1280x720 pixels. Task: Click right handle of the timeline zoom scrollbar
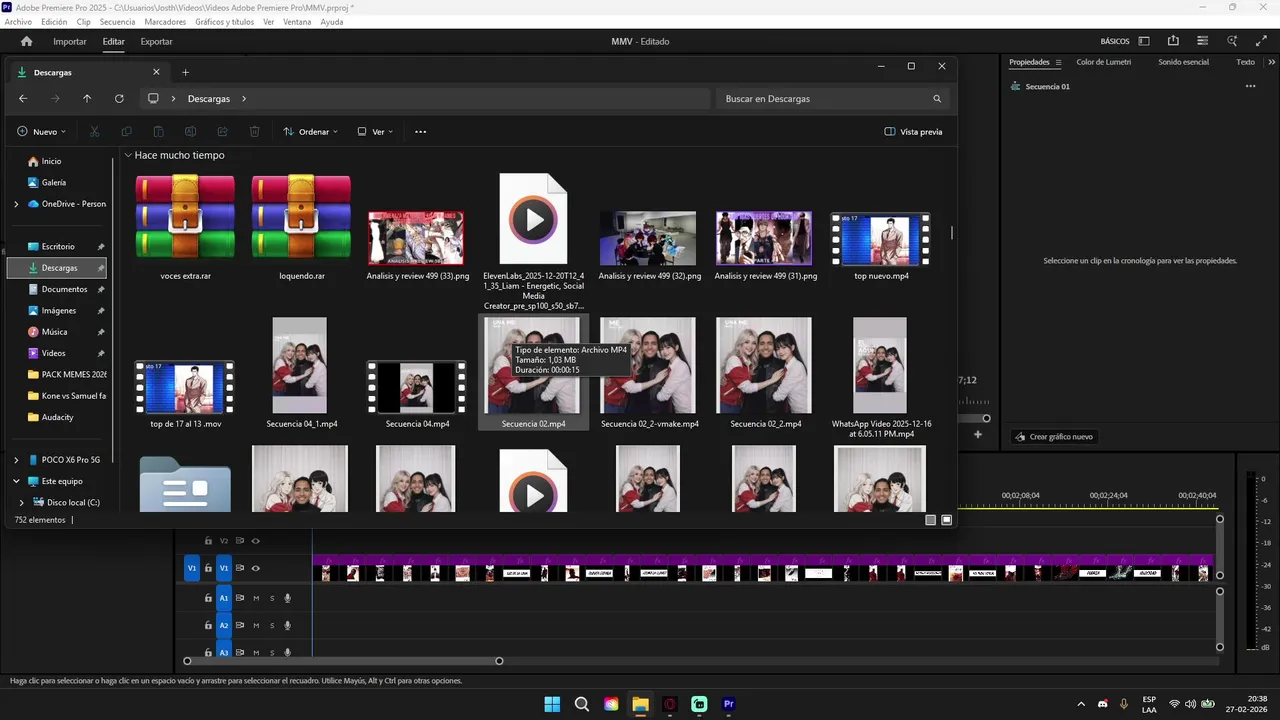499,661
